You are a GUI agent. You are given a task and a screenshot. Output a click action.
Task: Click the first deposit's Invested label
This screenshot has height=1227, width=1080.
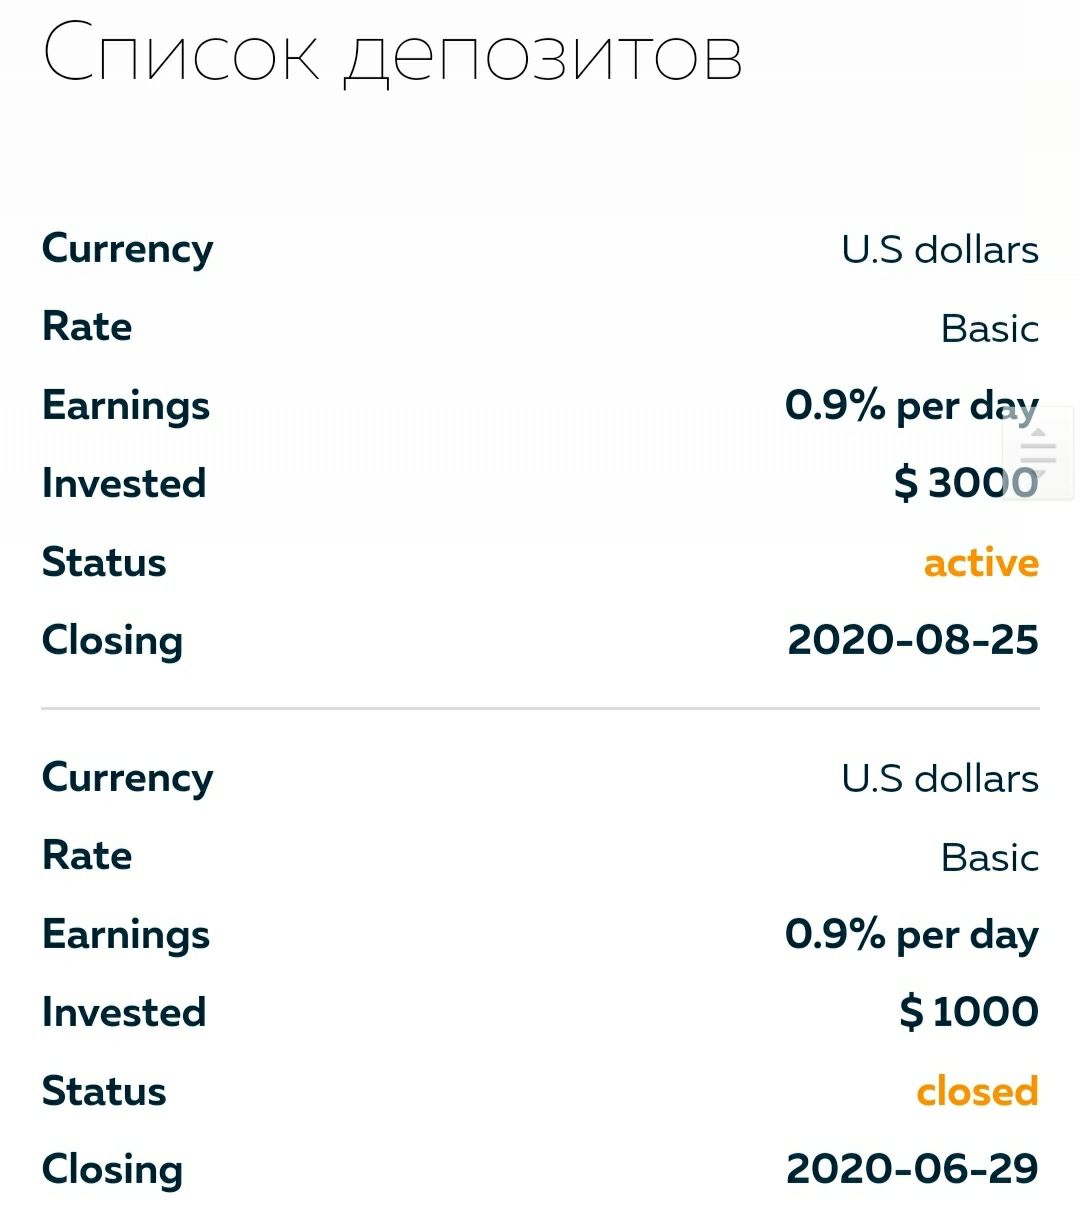[124, 484]
